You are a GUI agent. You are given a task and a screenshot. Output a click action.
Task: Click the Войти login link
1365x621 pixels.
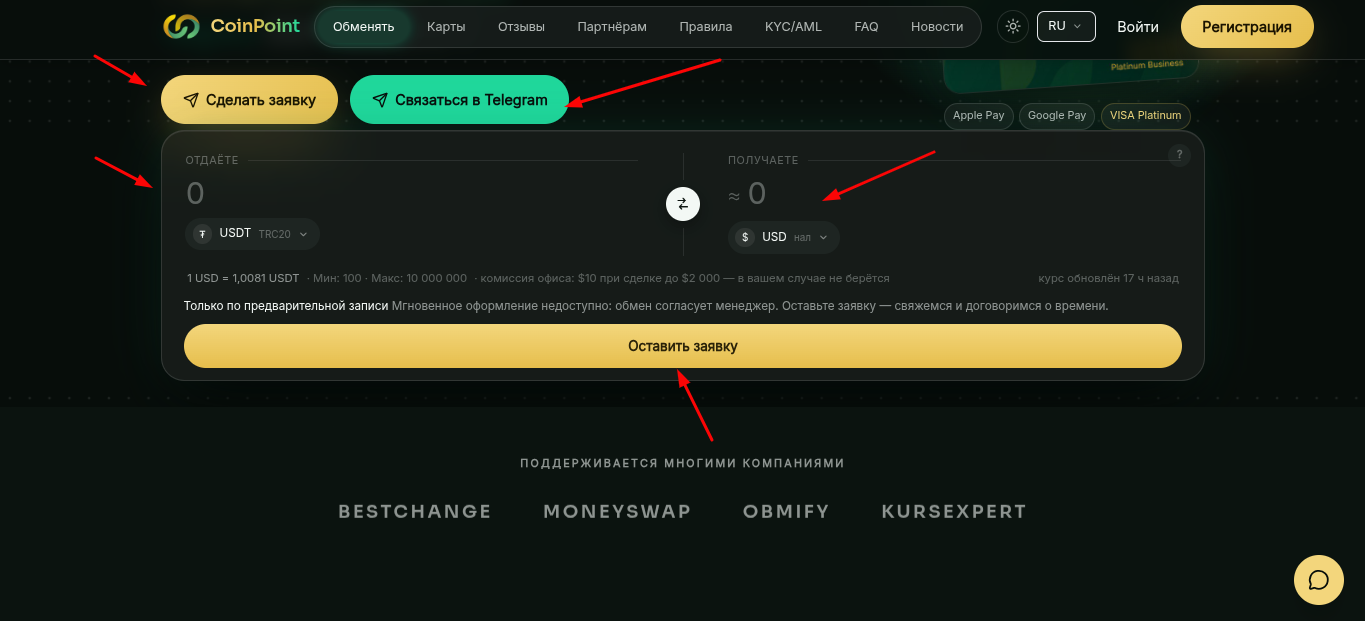1138,27
